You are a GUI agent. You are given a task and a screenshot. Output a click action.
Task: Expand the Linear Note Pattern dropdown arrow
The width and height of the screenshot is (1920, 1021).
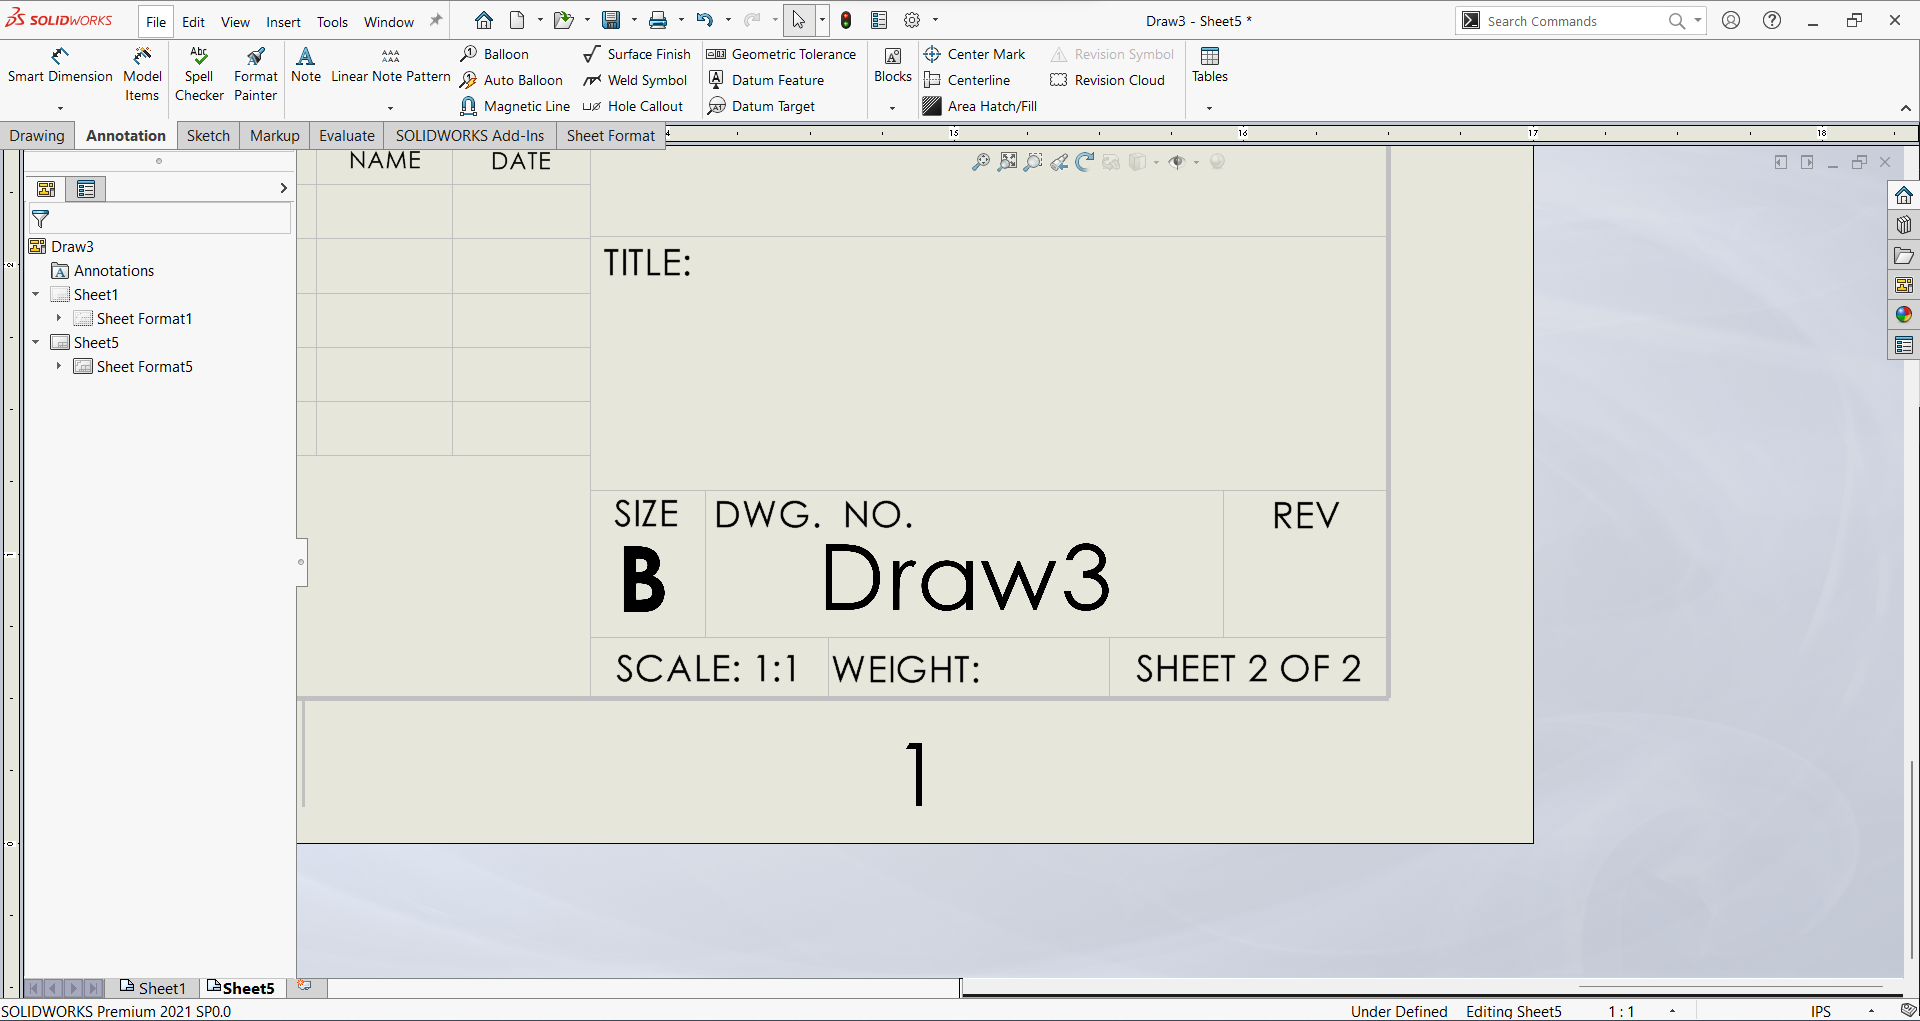pos(390,108)
